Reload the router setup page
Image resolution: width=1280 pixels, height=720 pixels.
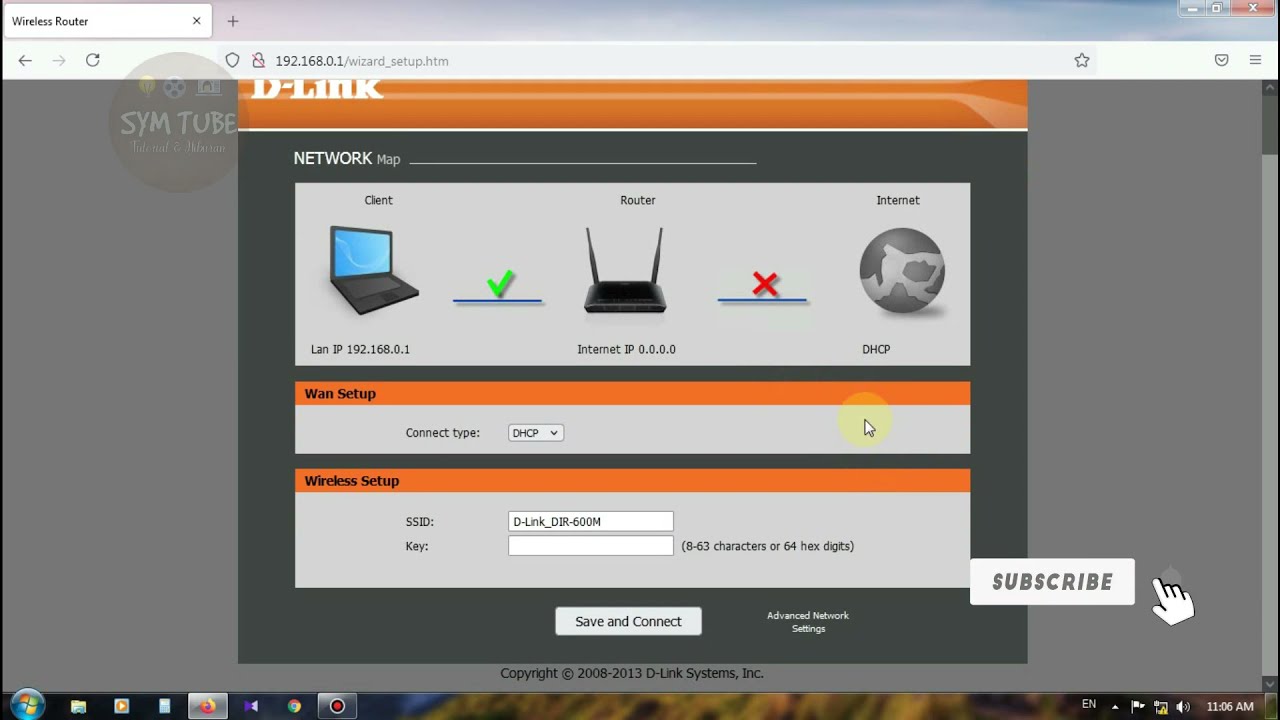coord(93,61)
